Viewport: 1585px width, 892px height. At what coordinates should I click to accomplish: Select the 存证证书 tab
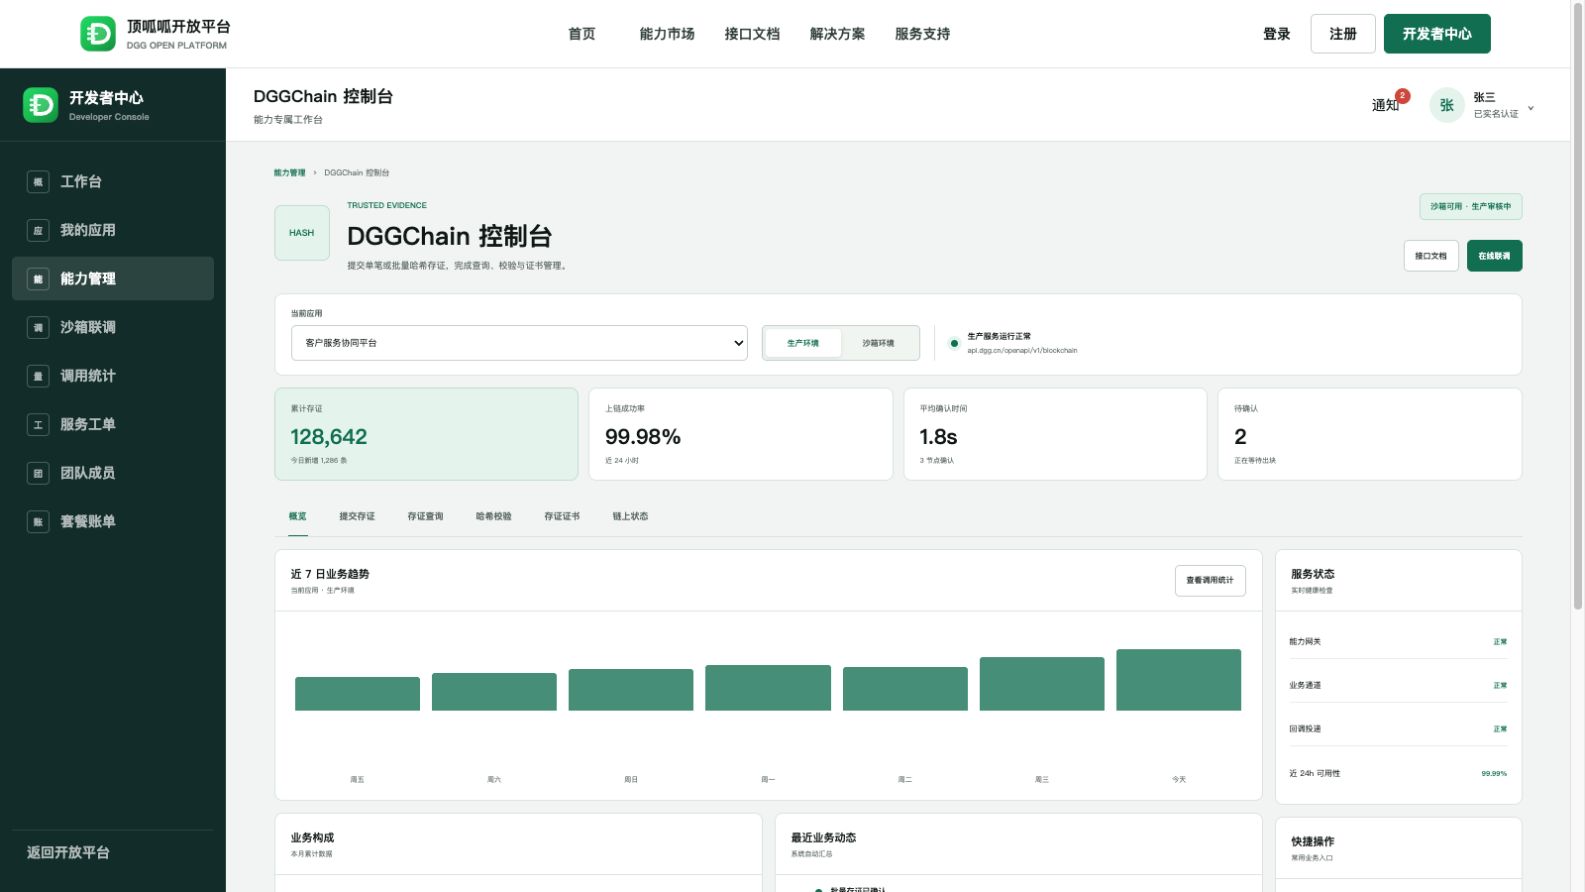[562, 517]
